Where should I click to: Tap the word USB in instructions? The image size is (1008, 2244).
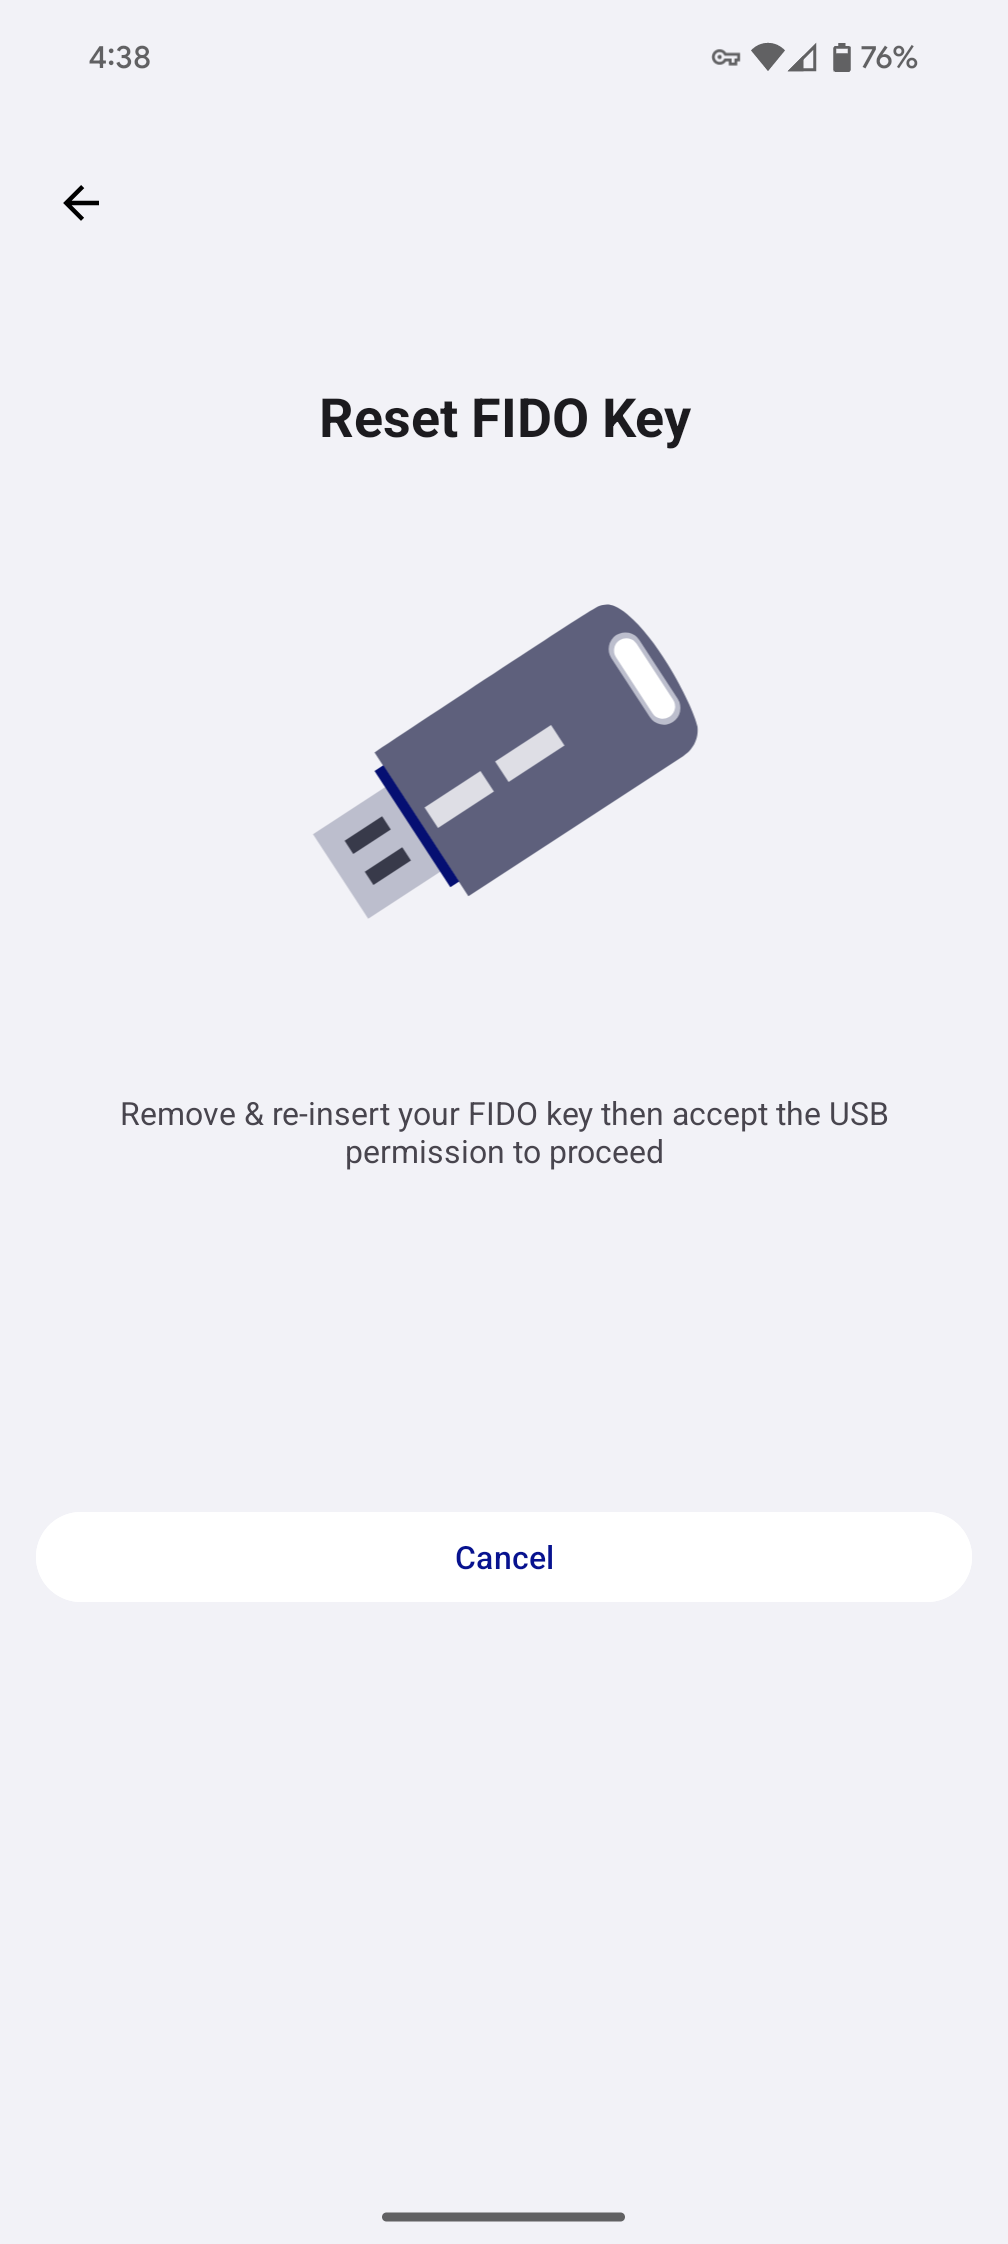(x=858, y=1114)
